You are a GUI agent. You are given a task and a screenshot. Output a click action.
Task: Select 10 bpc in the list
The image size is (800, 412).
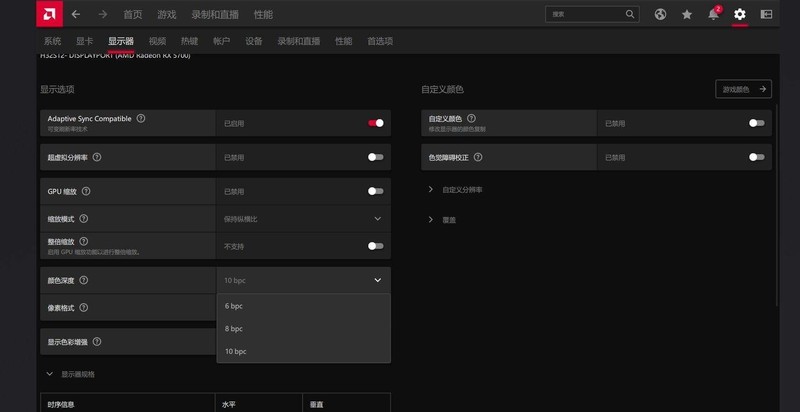click(304, 351)
